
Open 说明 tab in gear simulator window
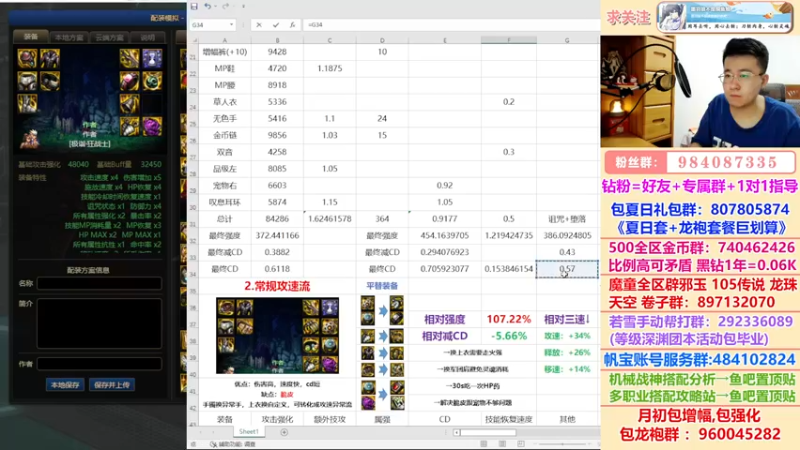147,37
